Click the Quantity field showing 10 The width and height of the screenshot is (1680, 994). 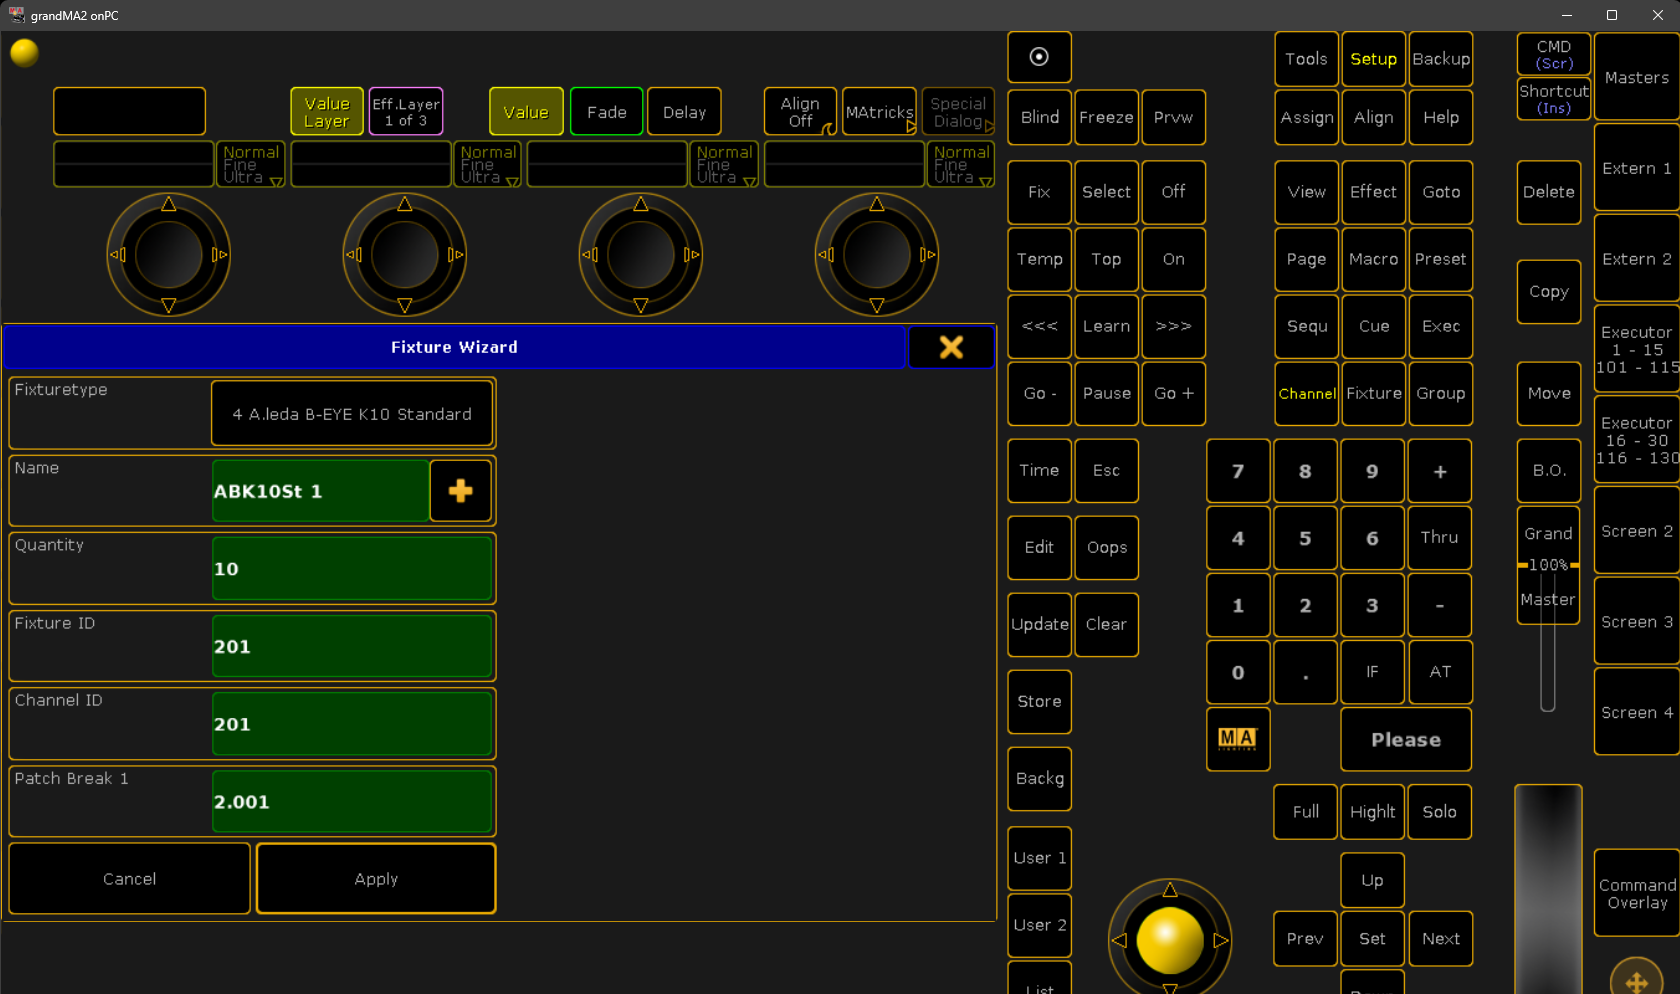(352, 568)
